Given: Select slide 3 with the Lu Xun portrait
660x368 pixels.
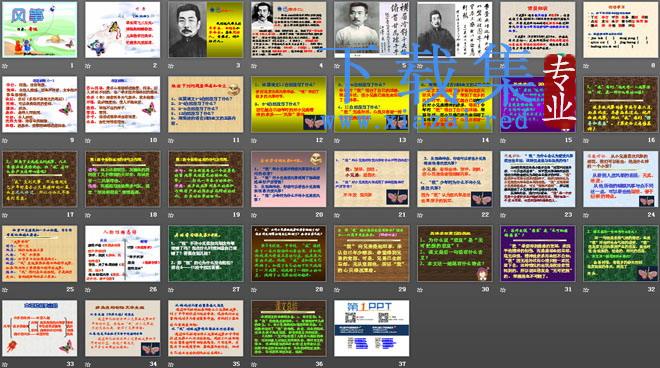Looking at the screenshot, I should 206,29.
